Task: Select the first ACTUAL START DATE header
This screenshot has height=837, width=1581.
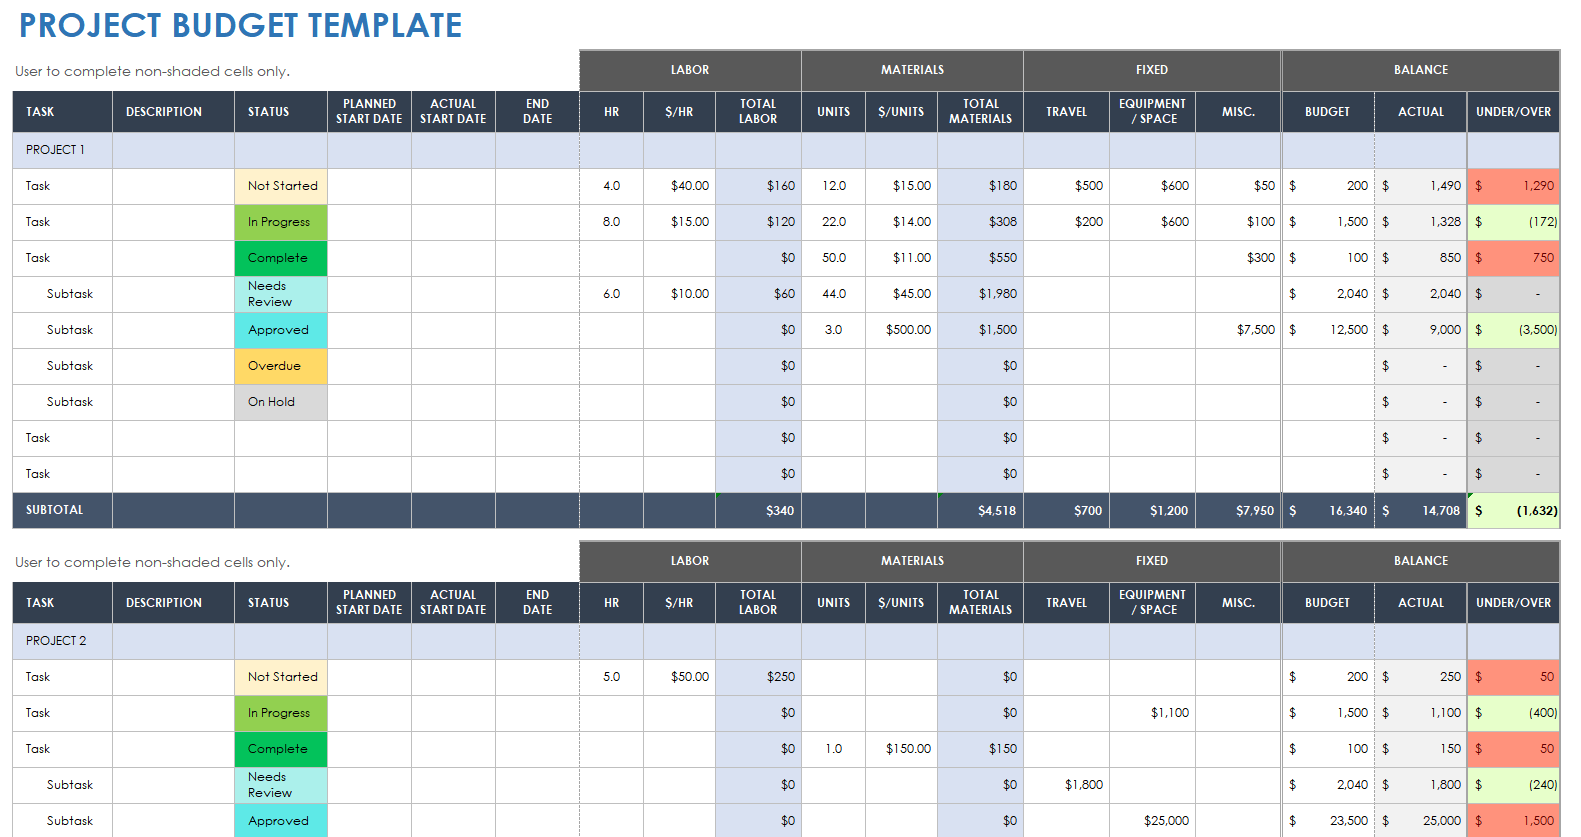Action: [453, 112]
